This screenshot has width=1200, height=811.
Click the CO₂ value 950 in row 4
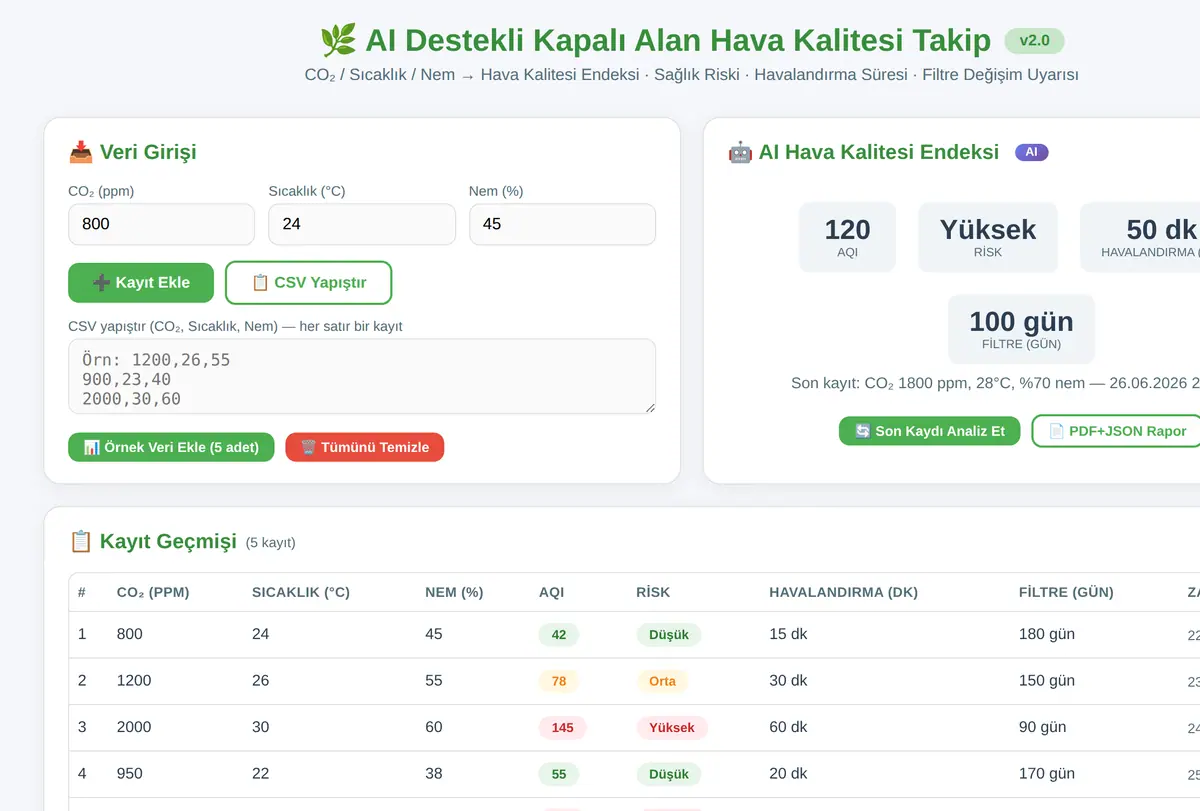click(130, 773)
